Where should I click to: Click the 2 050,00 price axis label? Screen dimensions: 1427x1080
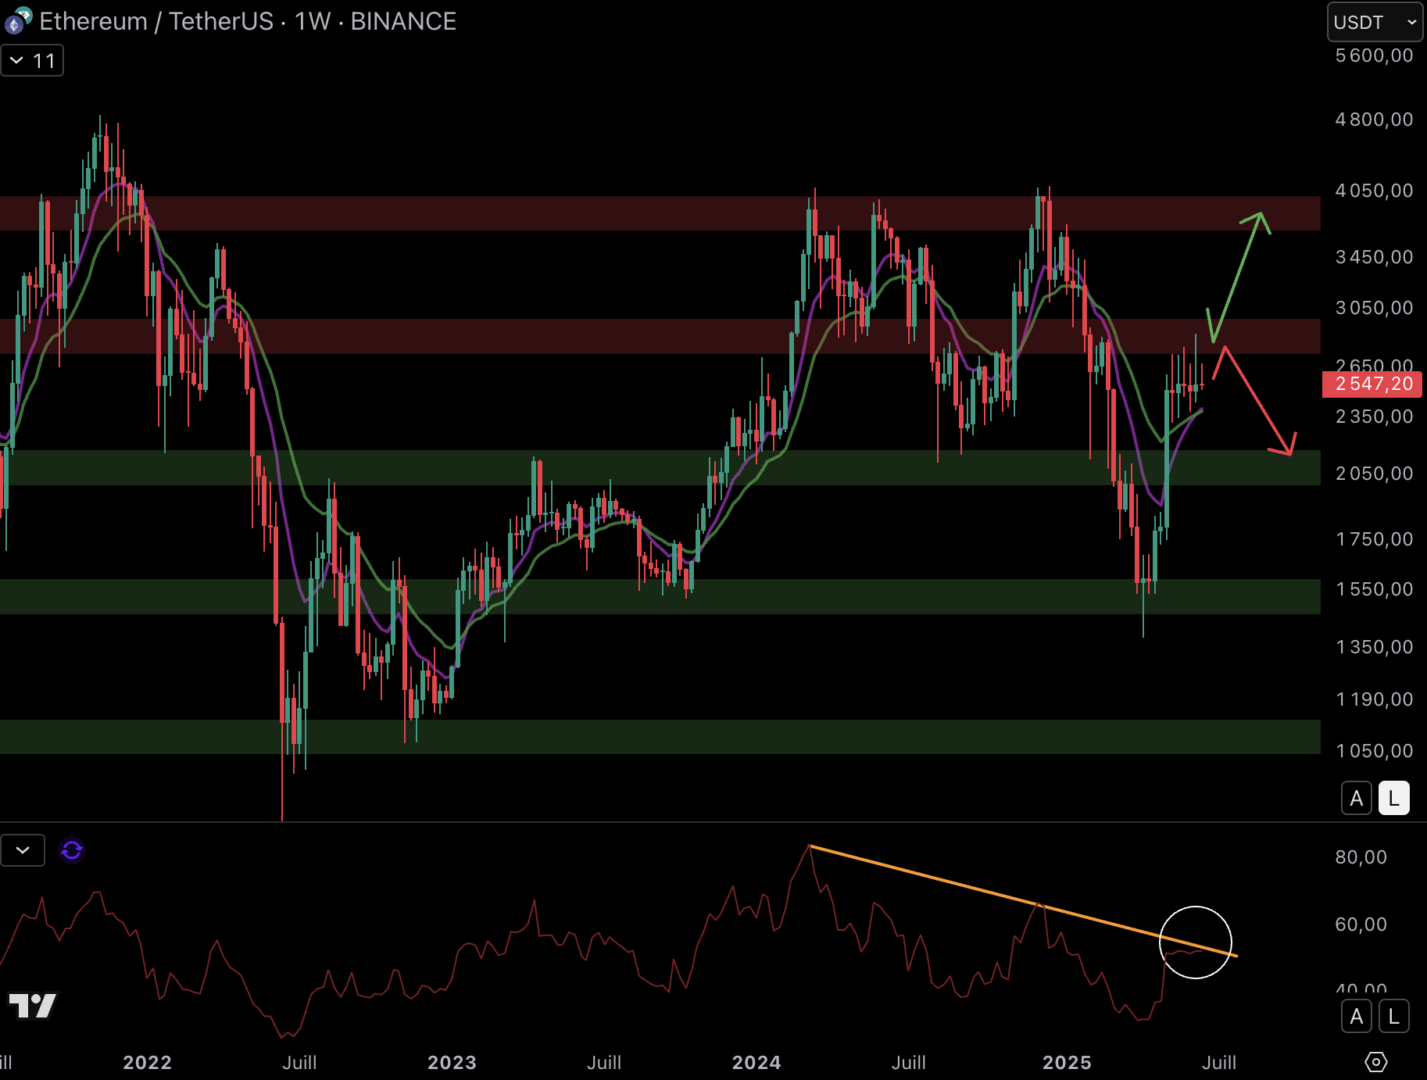click(x=1375, y=473)
